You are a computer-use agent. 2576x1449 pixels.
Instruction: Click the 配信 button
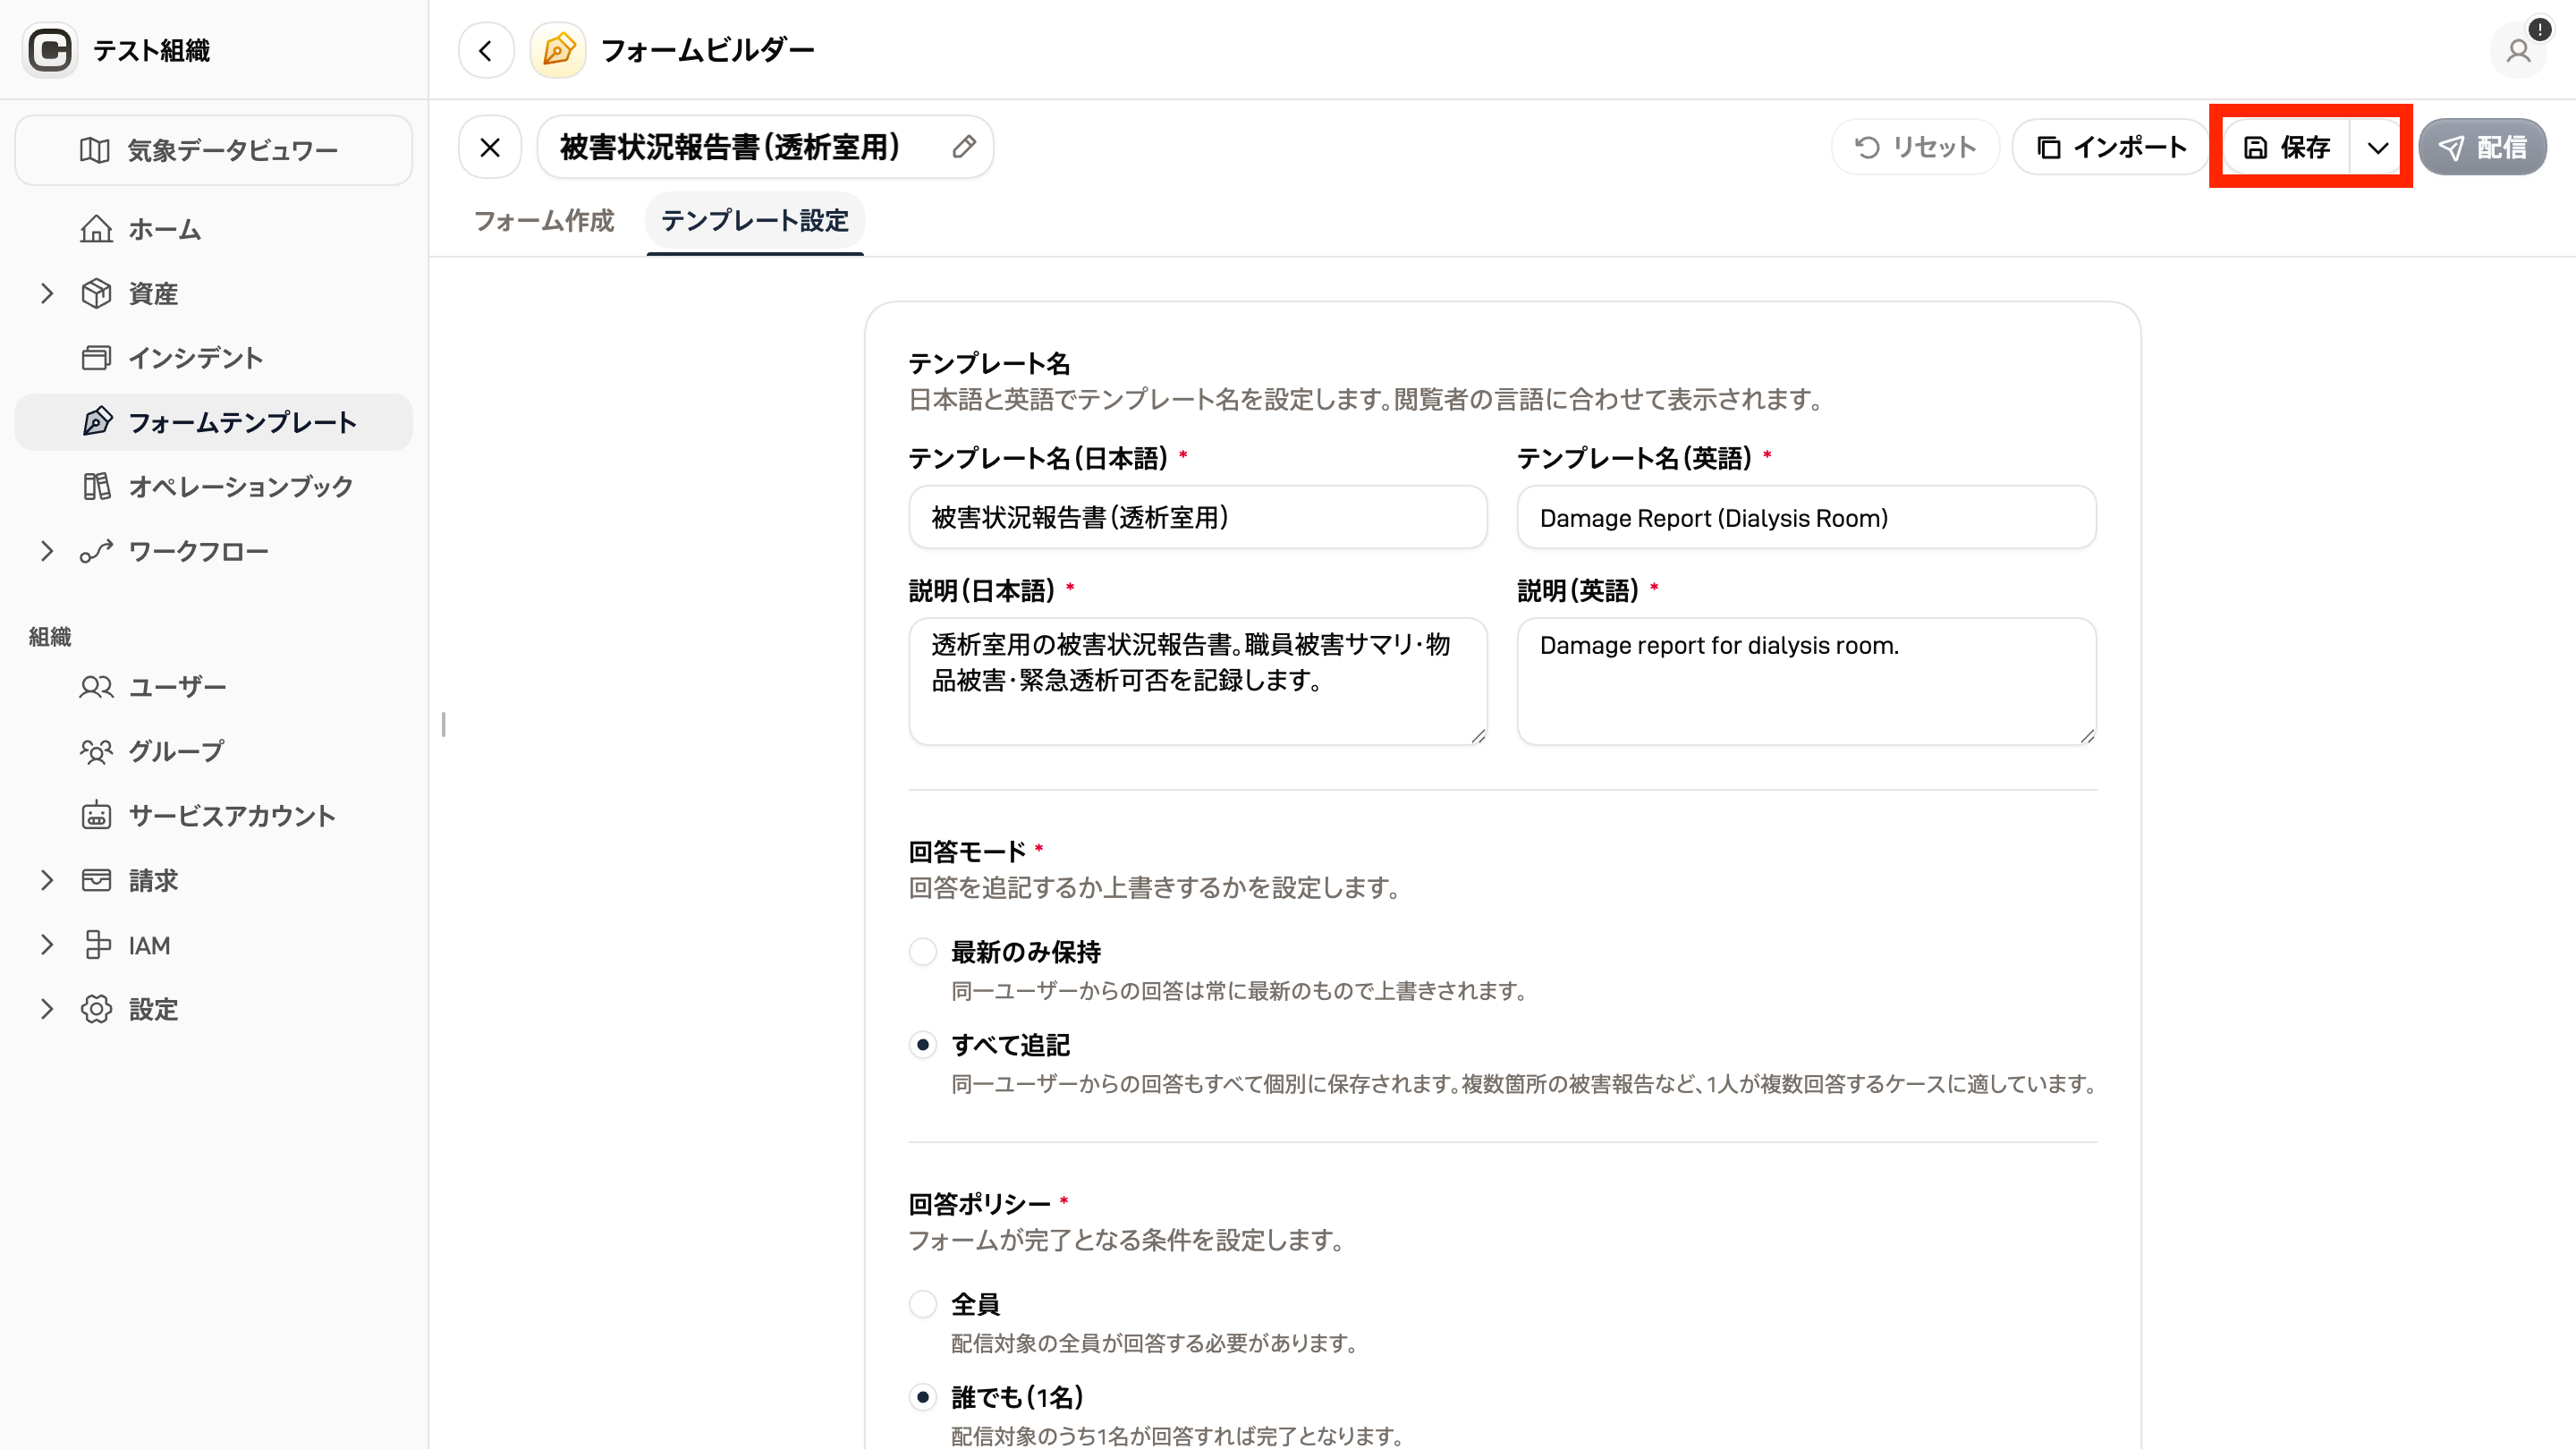(x=2482, y=147)
